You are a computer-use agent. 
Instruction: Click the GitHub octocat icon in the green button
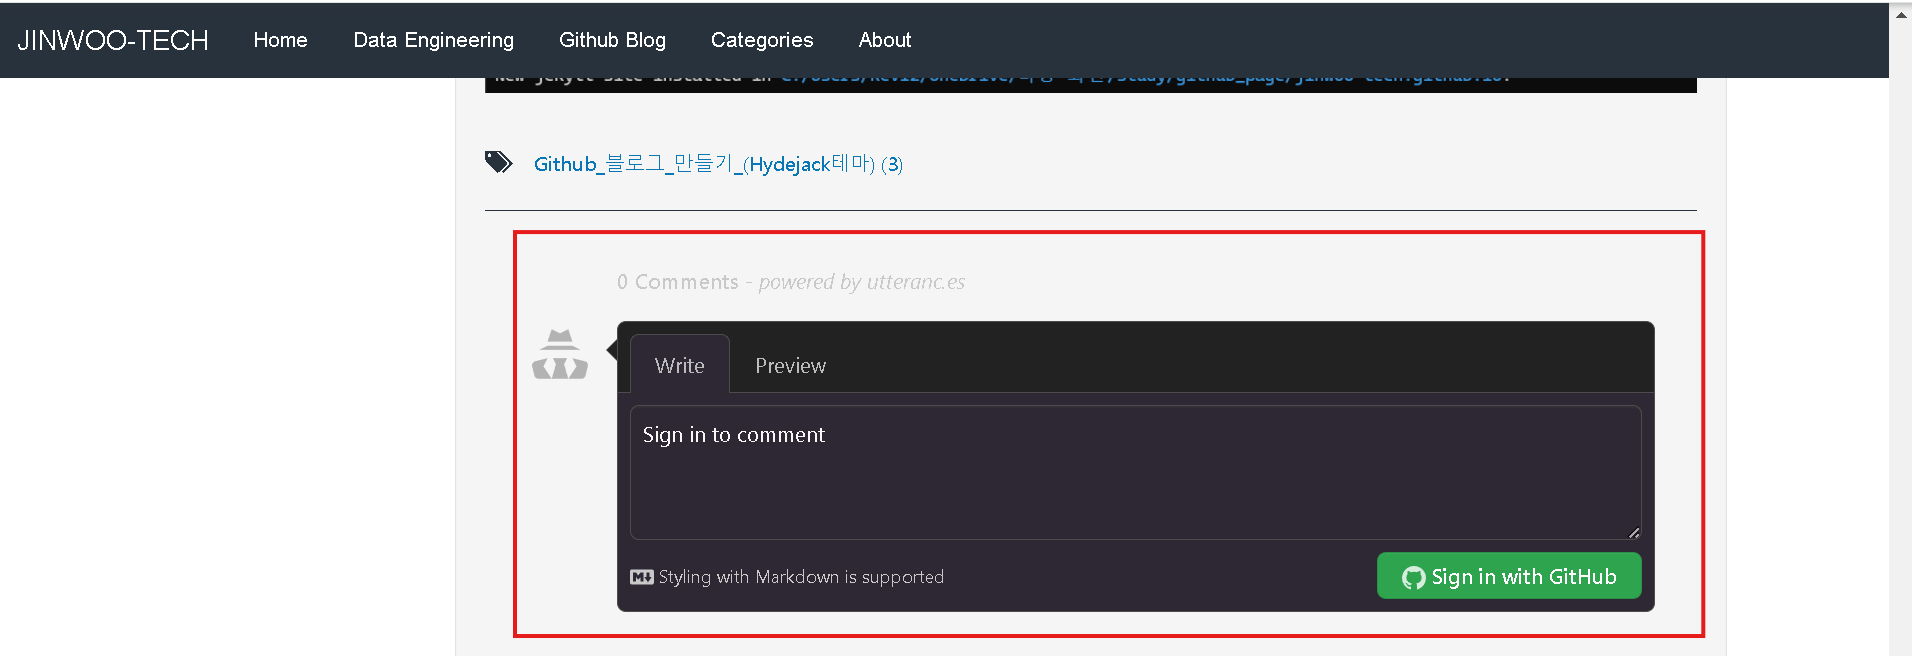pyautogui.click(x=1414, y=578)
